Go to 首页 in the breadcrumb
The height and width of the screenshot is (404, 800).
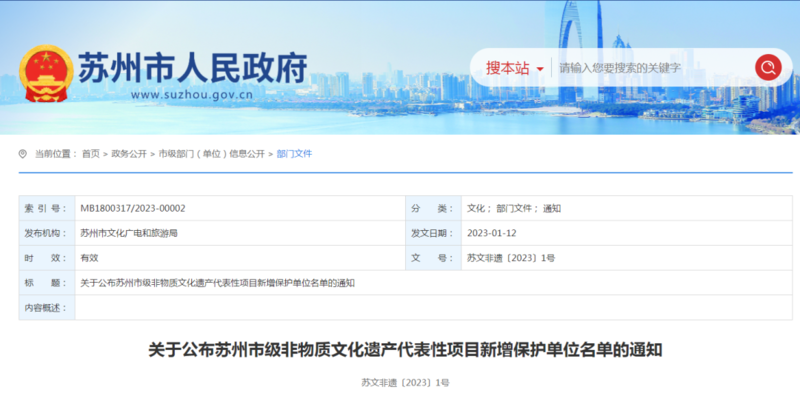tap(91, 154)
